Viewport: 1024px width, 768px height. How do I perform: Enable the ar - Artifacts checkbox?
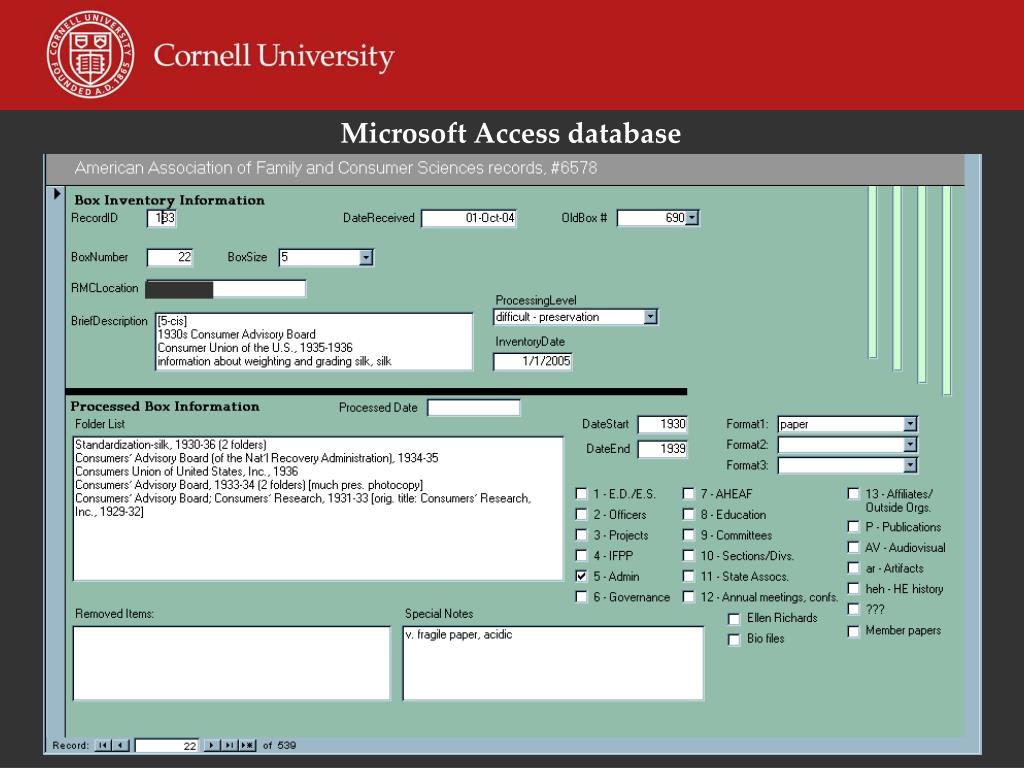(x=853, y=568)
